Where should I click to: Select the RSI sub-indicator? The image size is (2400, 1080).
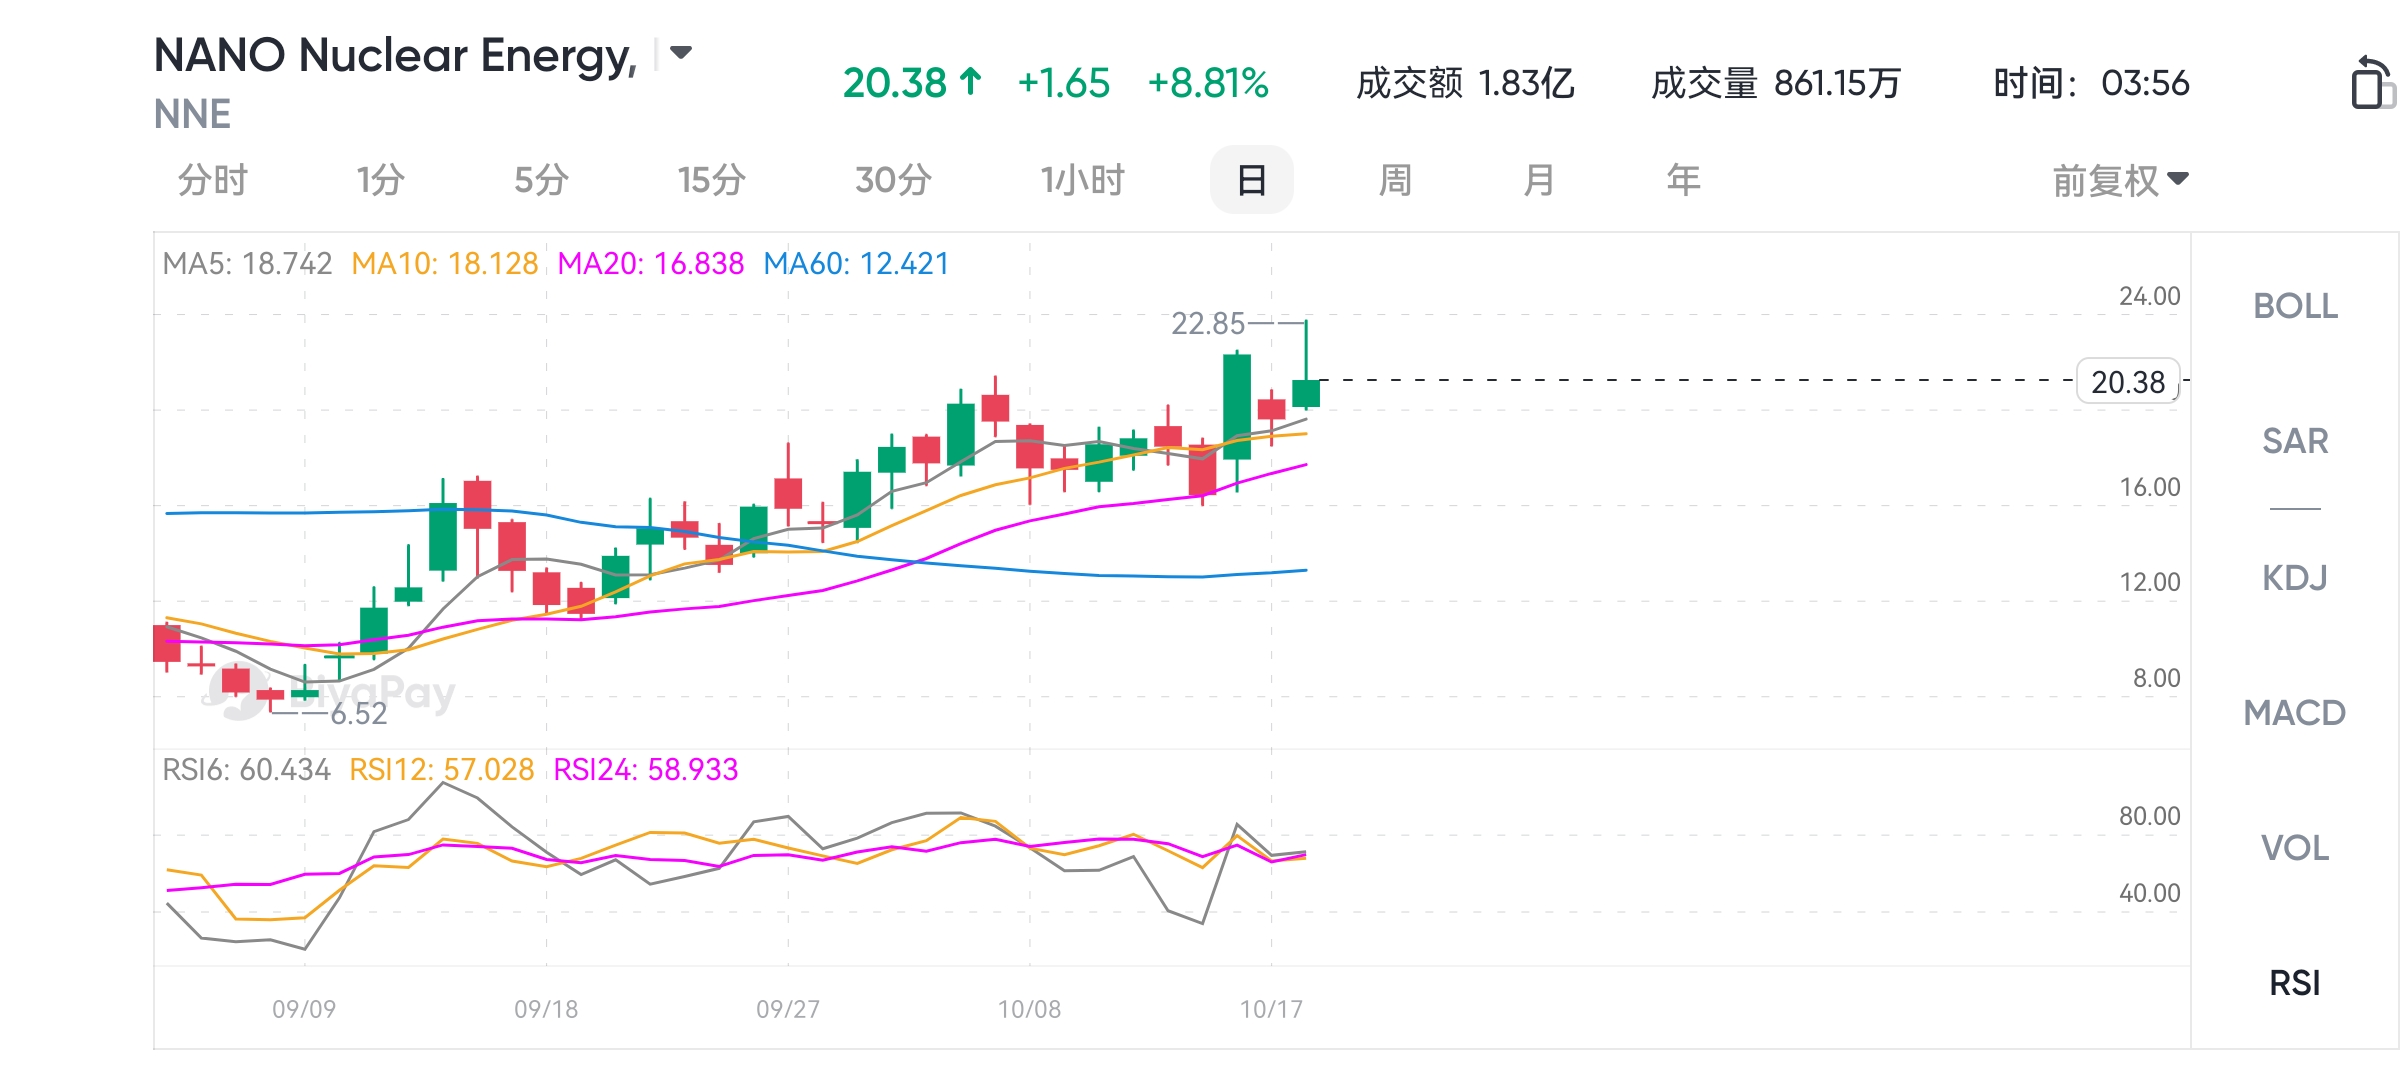pyautogui.click(x=2295, y=983)
